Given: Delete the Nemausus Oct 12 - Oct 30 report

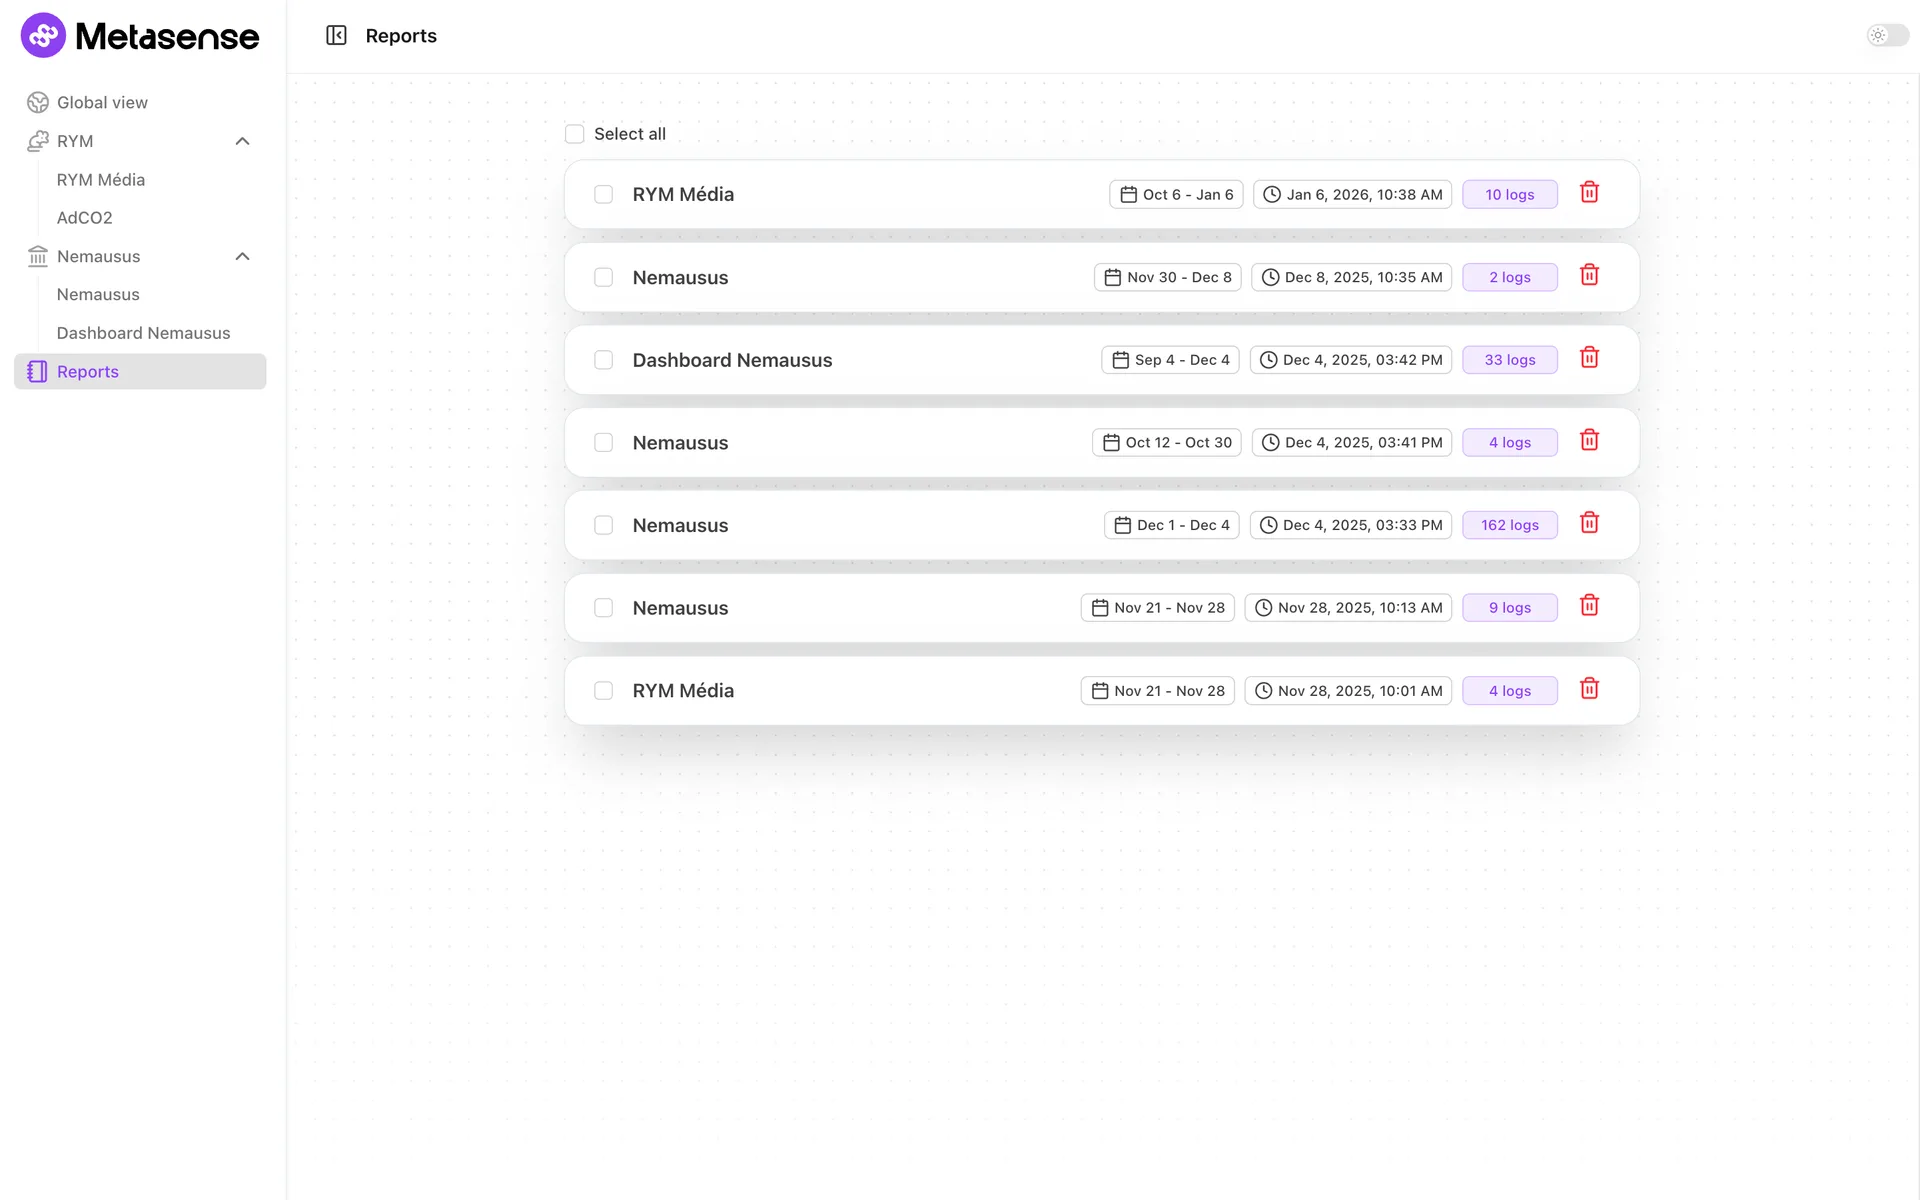Looking at the screenshot, I should pos(1589,440).
